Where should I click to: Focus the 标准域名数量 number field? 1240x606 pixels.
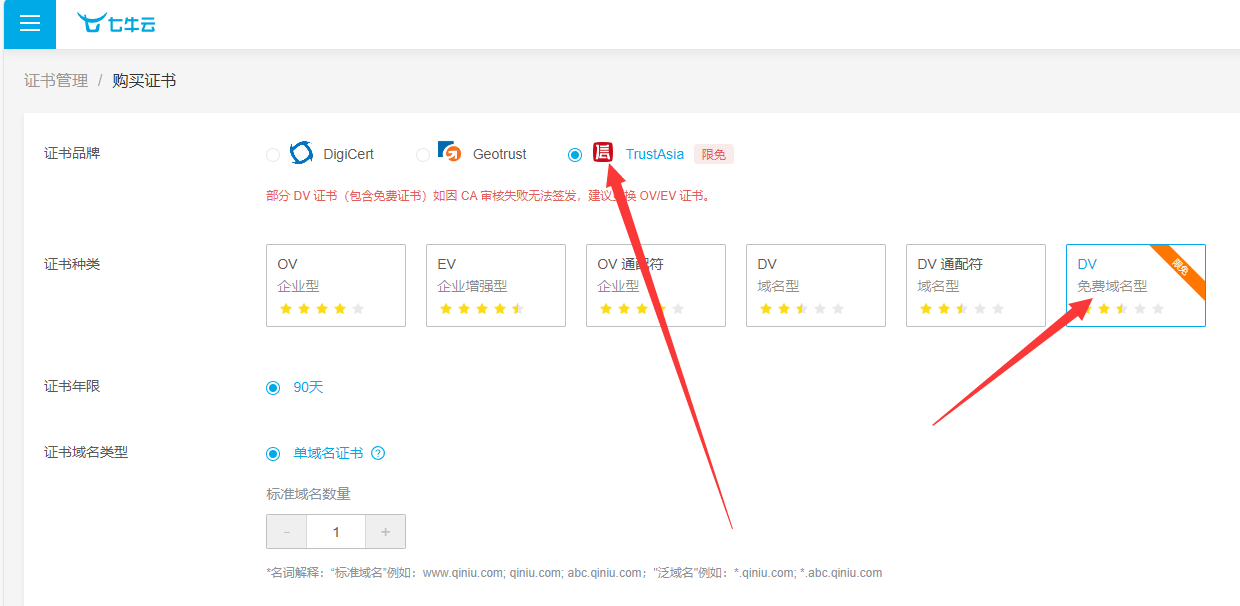tap(336, 532)
